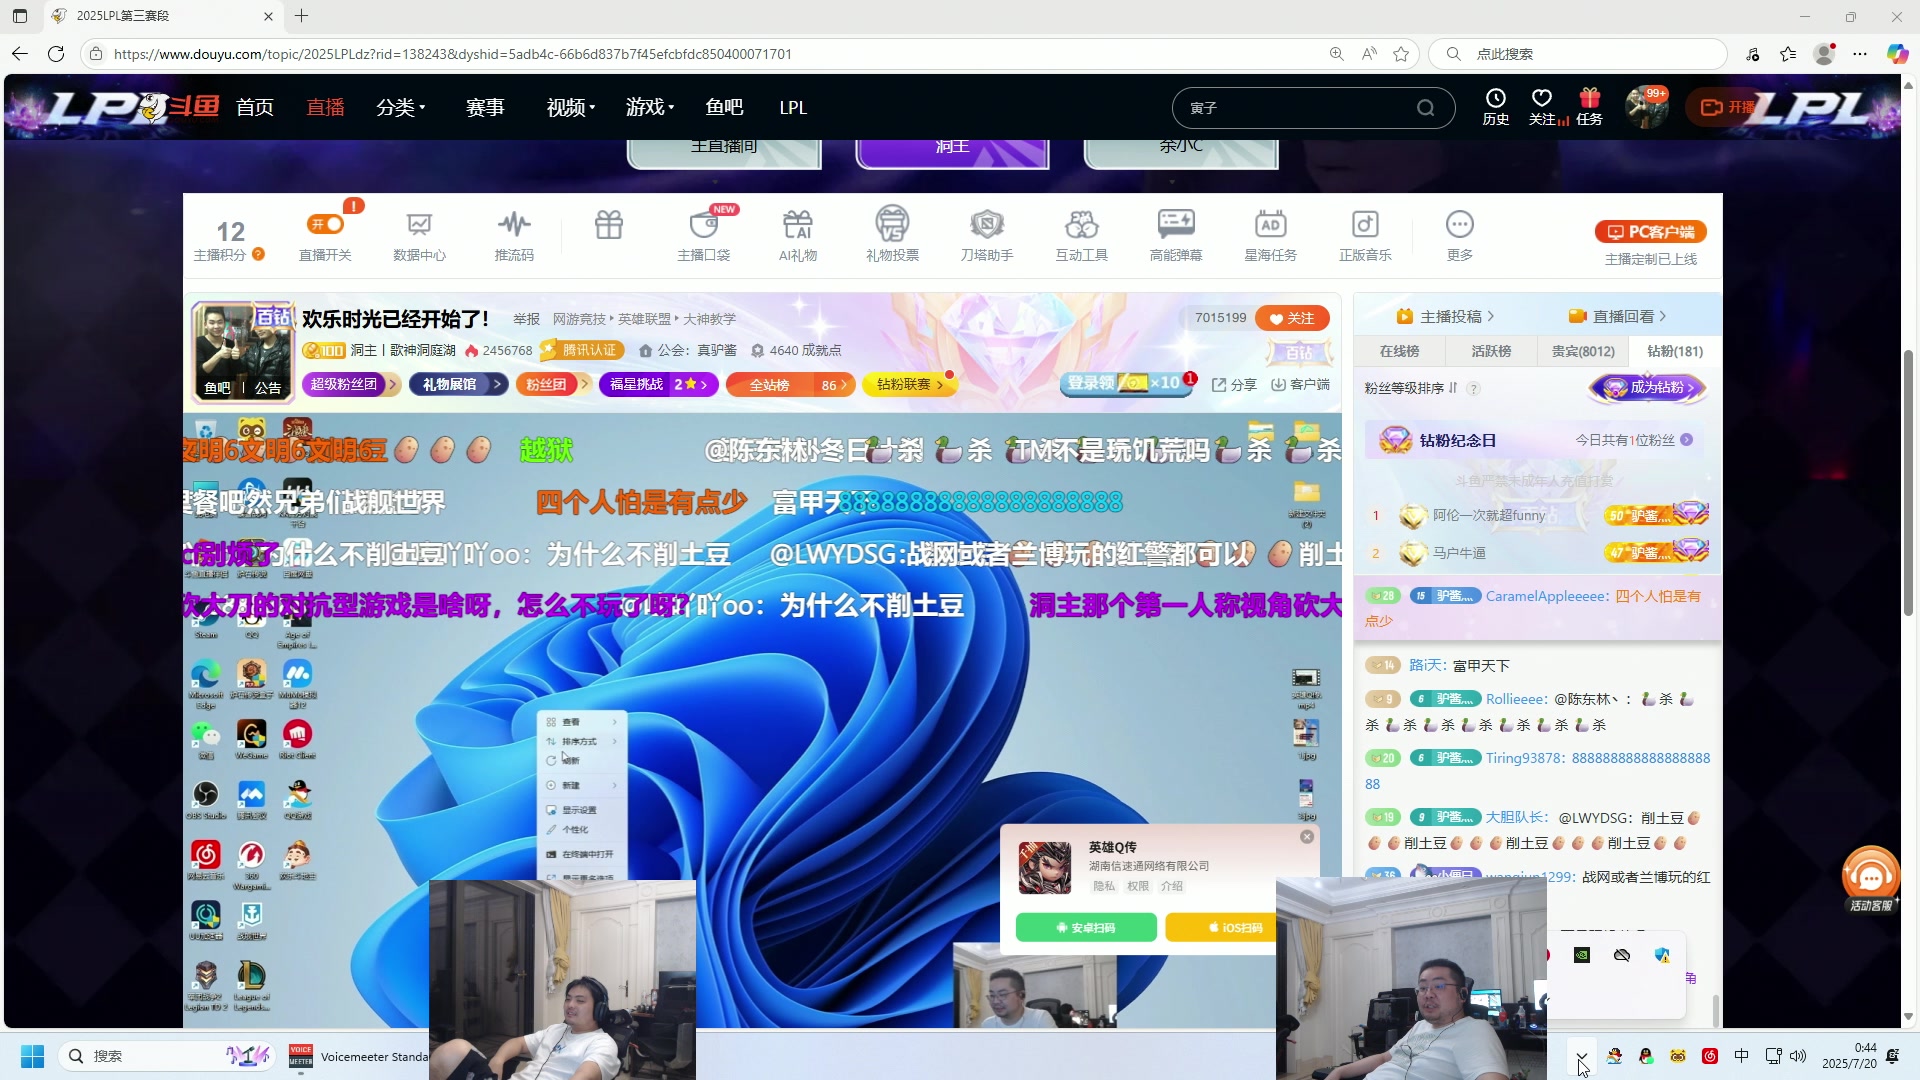The height and width of the screenshot is (1080, 1920).
Task: Click help icon beside 粉丝等级排序
Action: click(1474, 388)
